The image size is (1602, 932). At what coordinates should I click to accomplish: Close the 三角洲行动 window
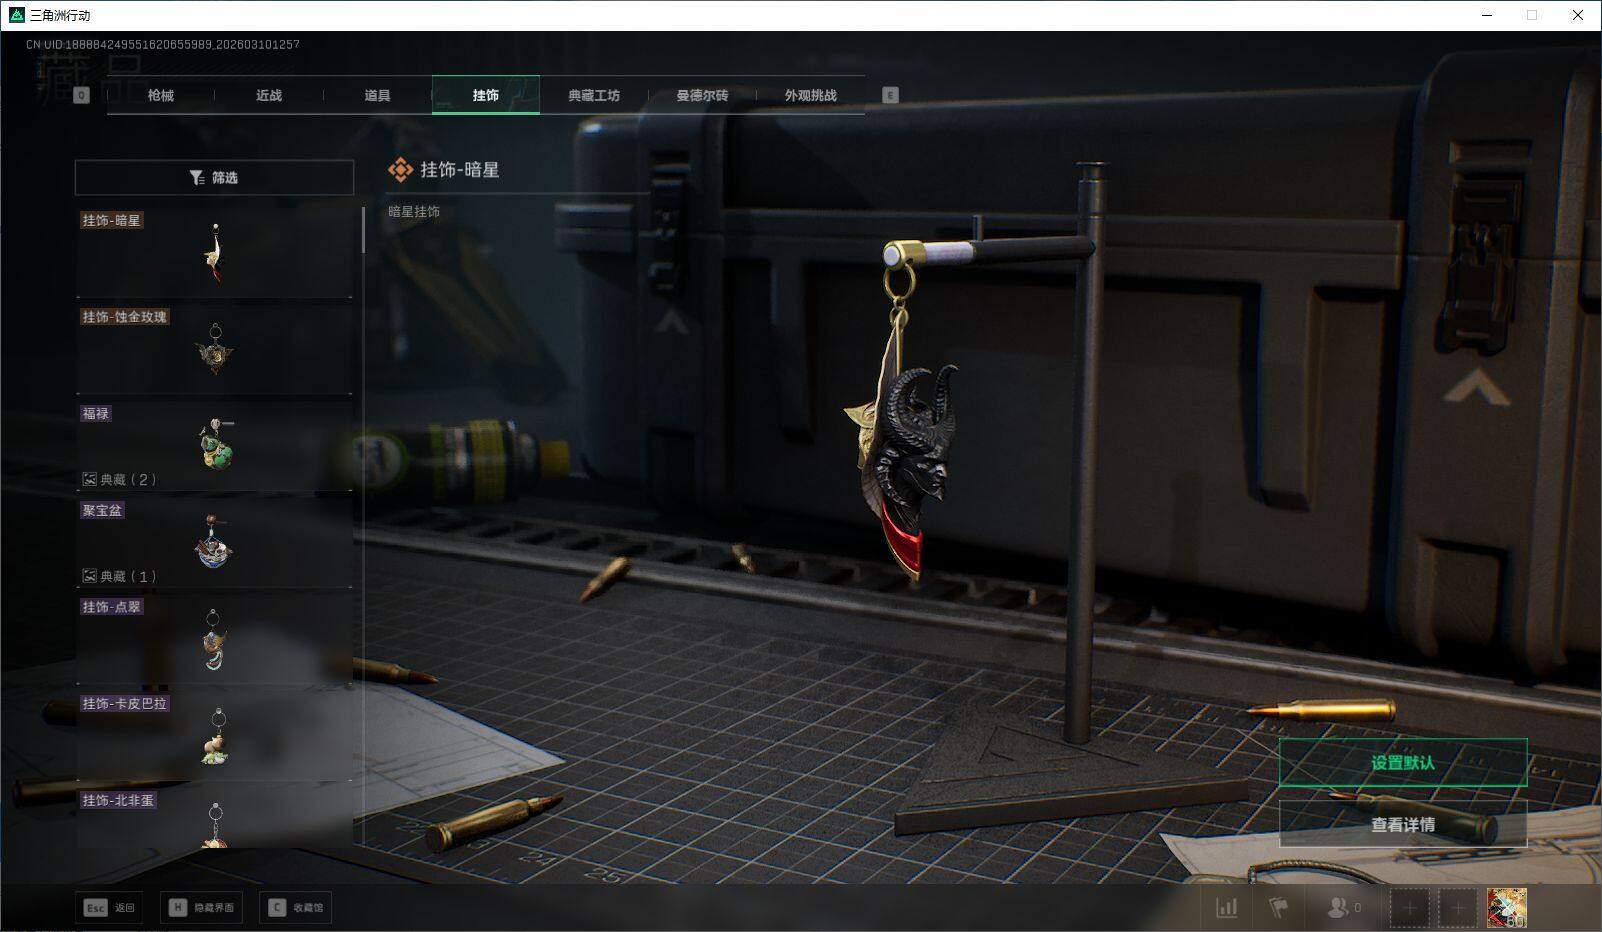click(1578, 15)
